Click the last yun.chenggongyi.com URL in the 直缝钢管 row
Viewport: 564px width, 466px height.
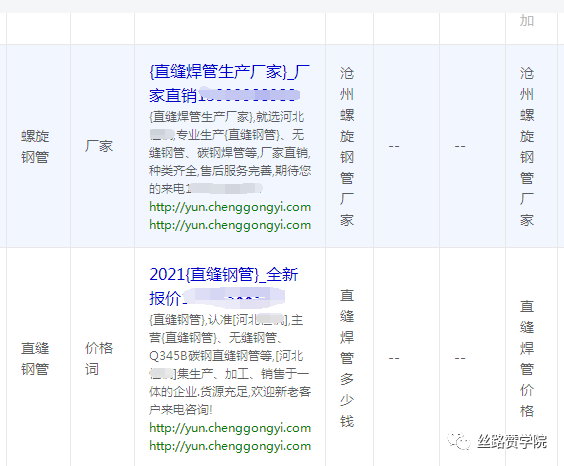click(230, 446)
